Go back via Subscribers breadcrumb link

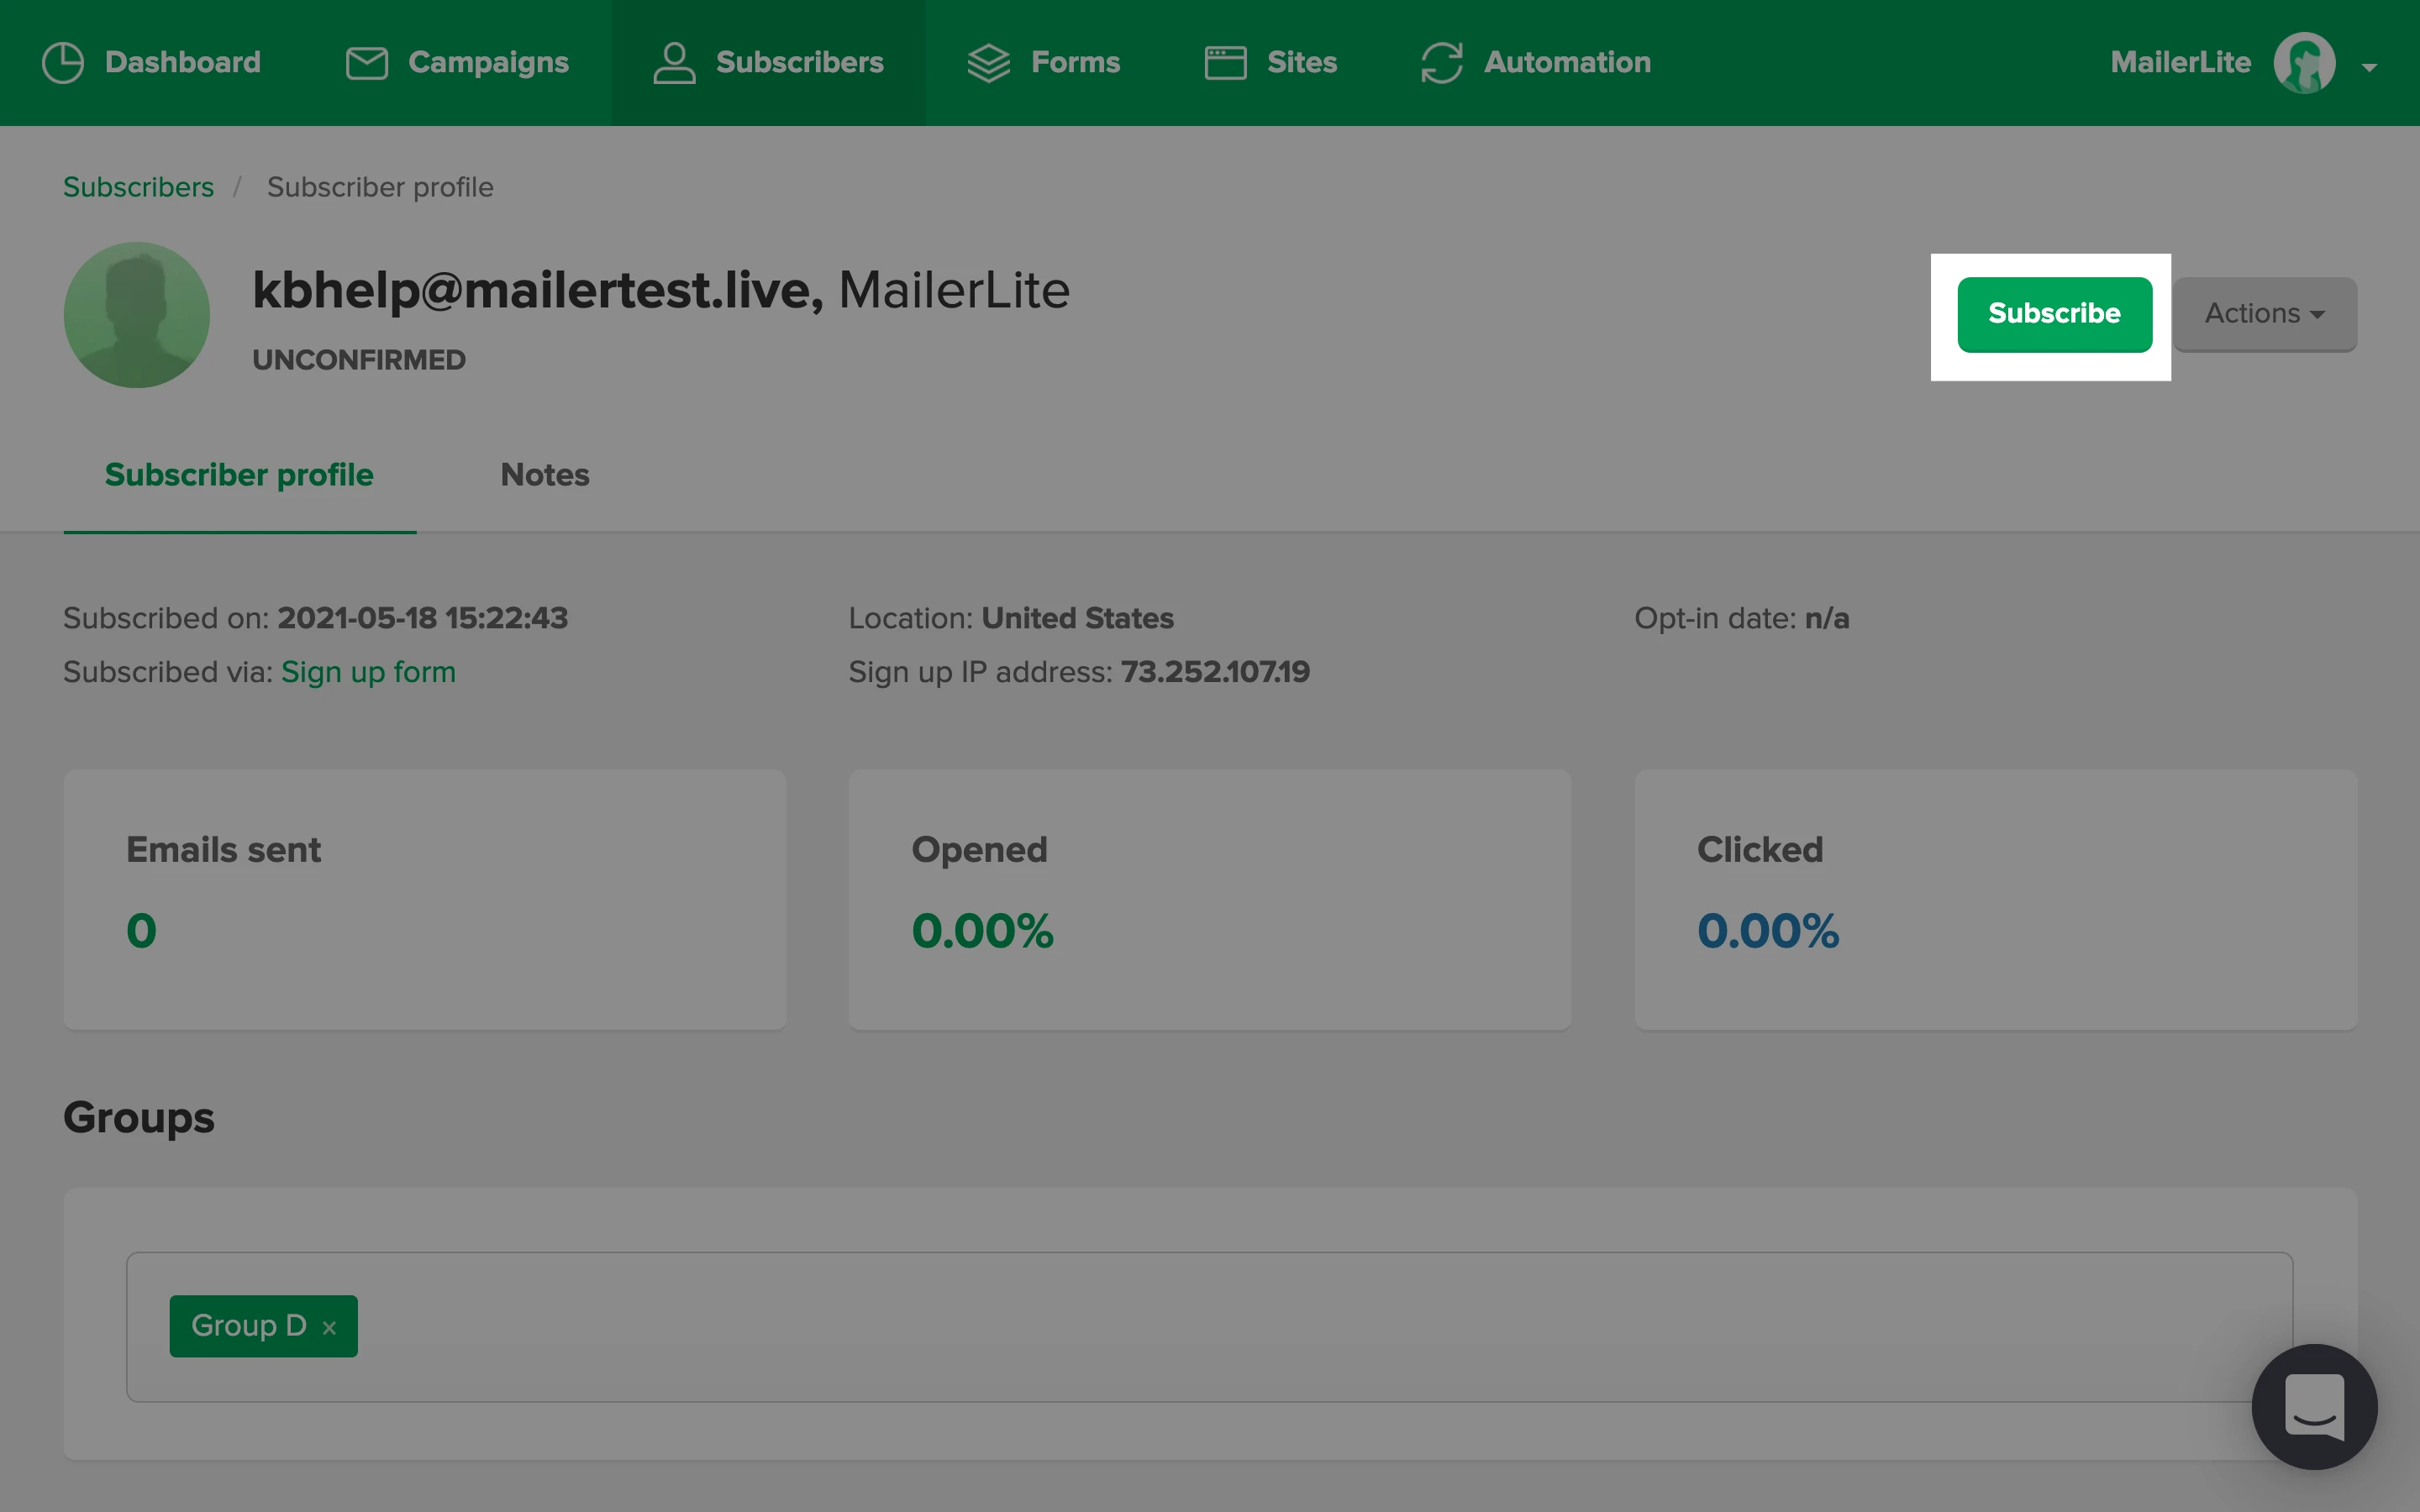pos(138,187)
